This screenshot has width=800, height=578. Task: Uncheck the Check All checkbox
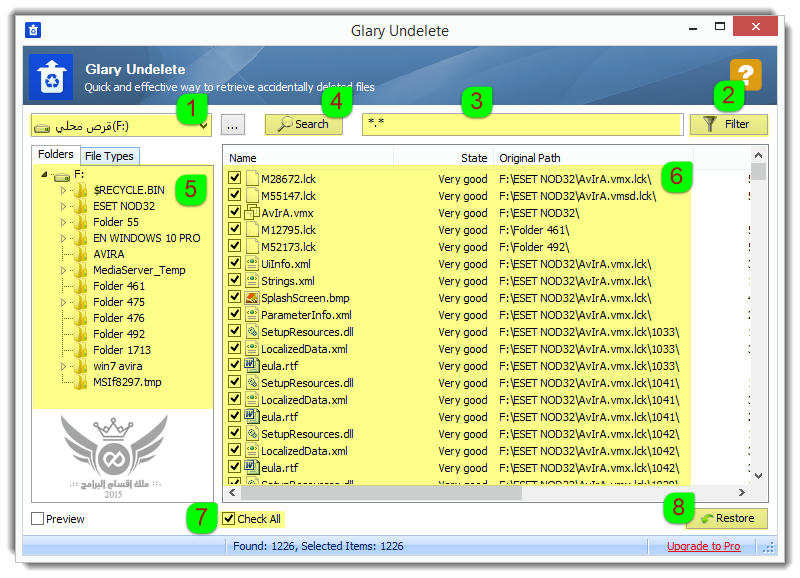pos(229,519)
